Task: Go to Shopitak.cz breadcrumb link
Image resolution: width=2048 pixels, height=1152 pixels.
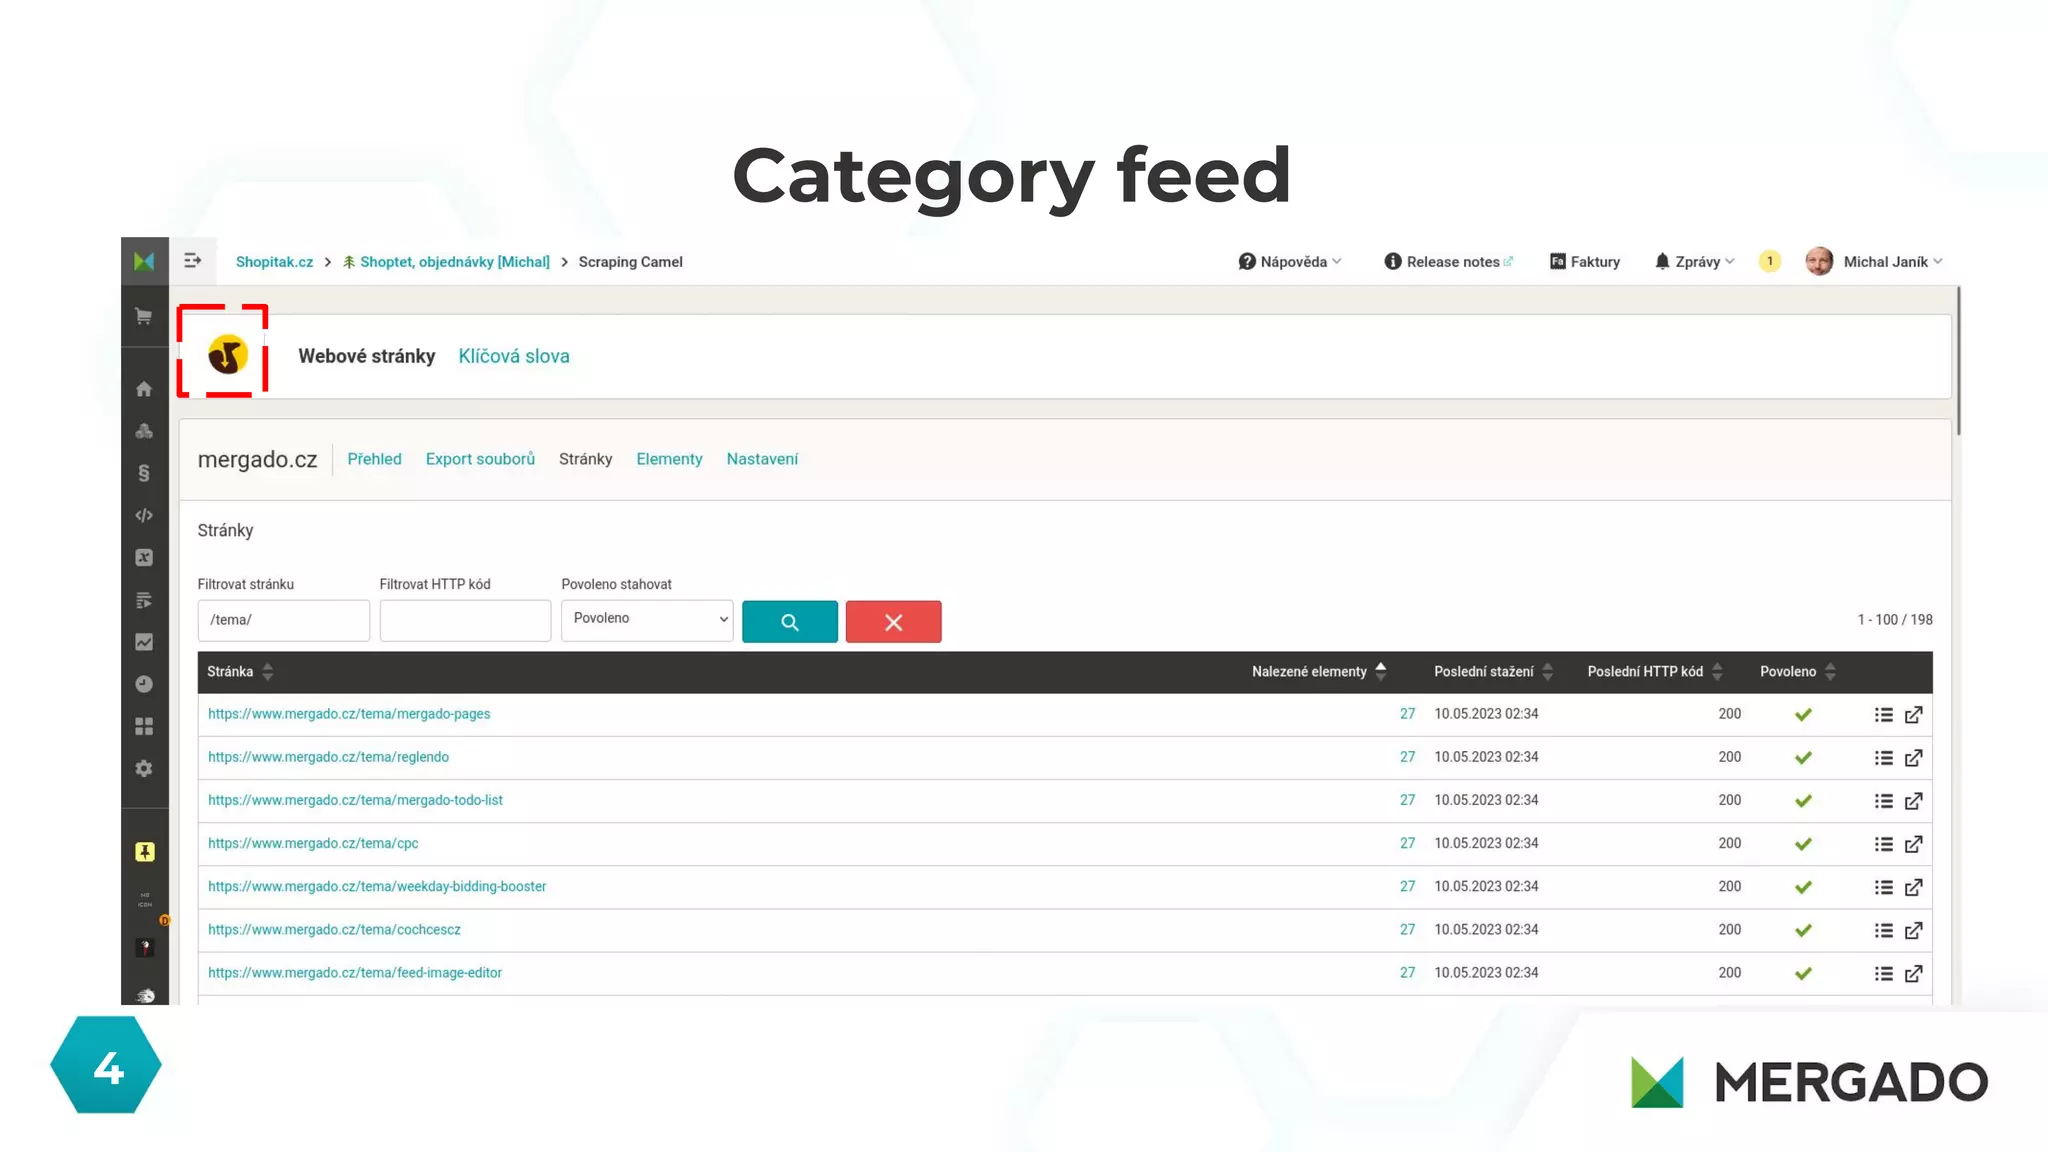Action: coord(274,261)
